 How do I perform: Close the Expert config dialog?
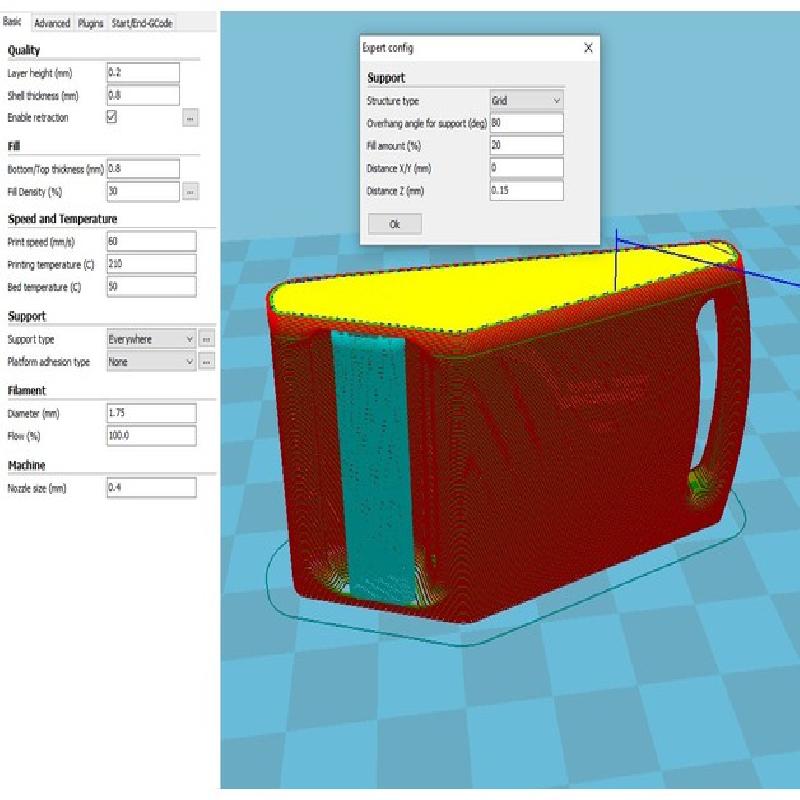588,48
